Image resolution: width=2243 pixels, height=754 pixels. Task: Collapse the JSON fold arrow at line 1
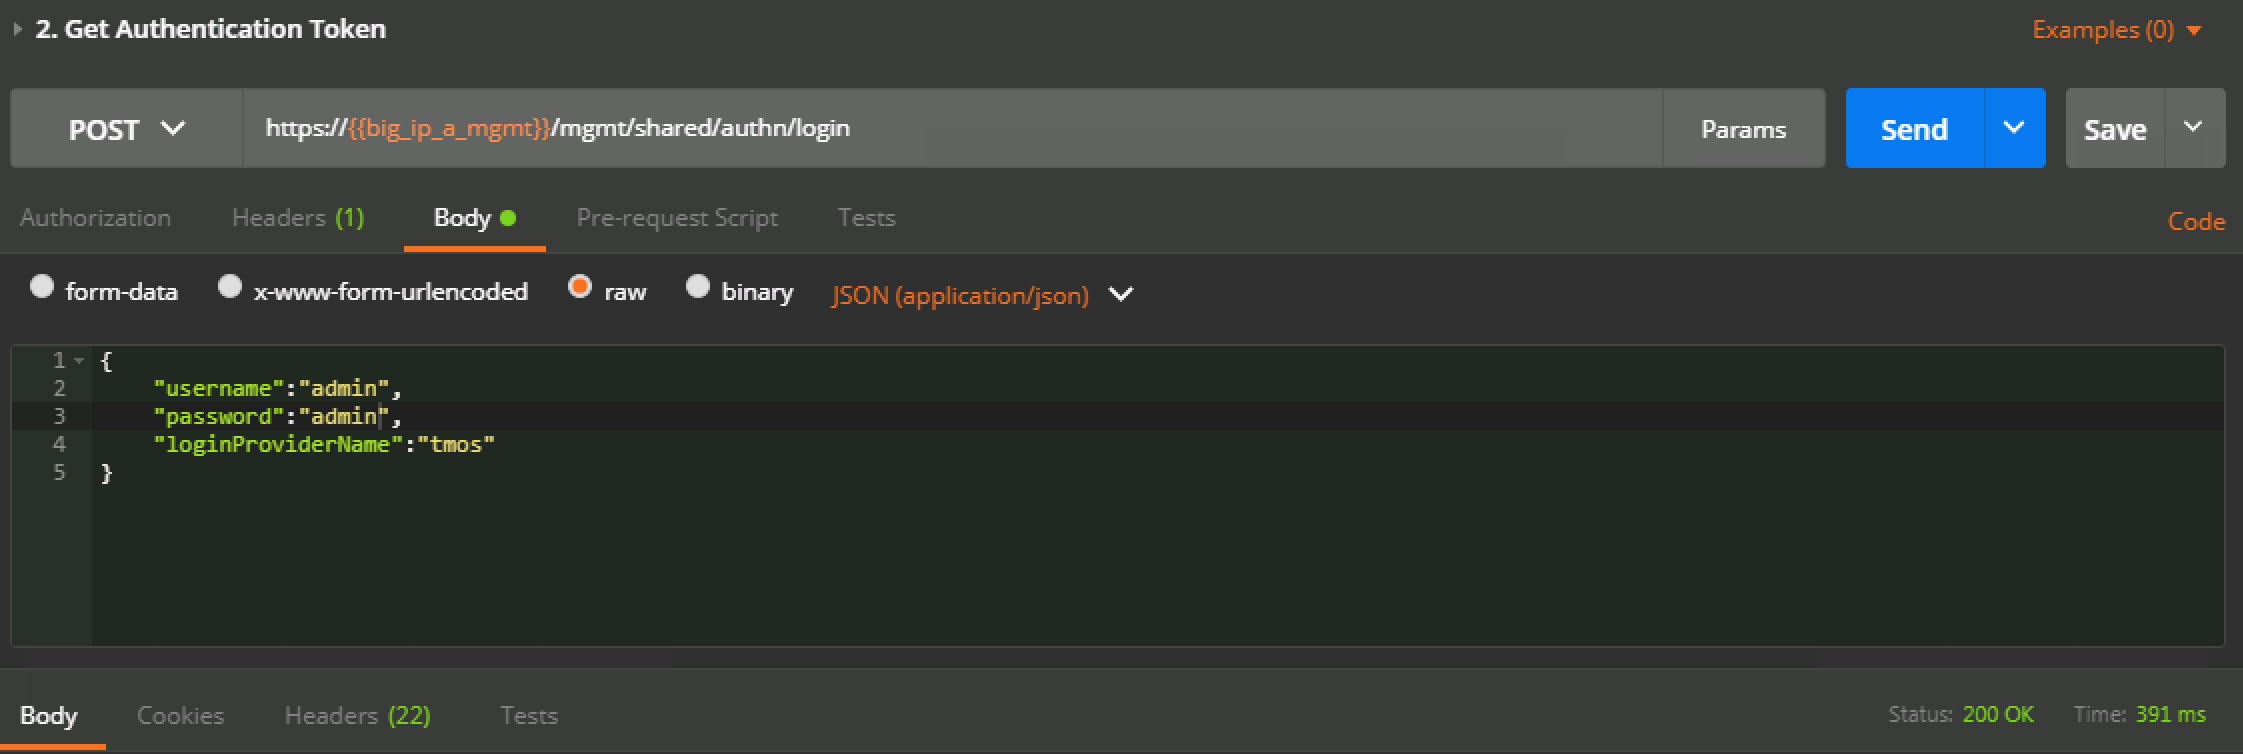tap(79, 361)
